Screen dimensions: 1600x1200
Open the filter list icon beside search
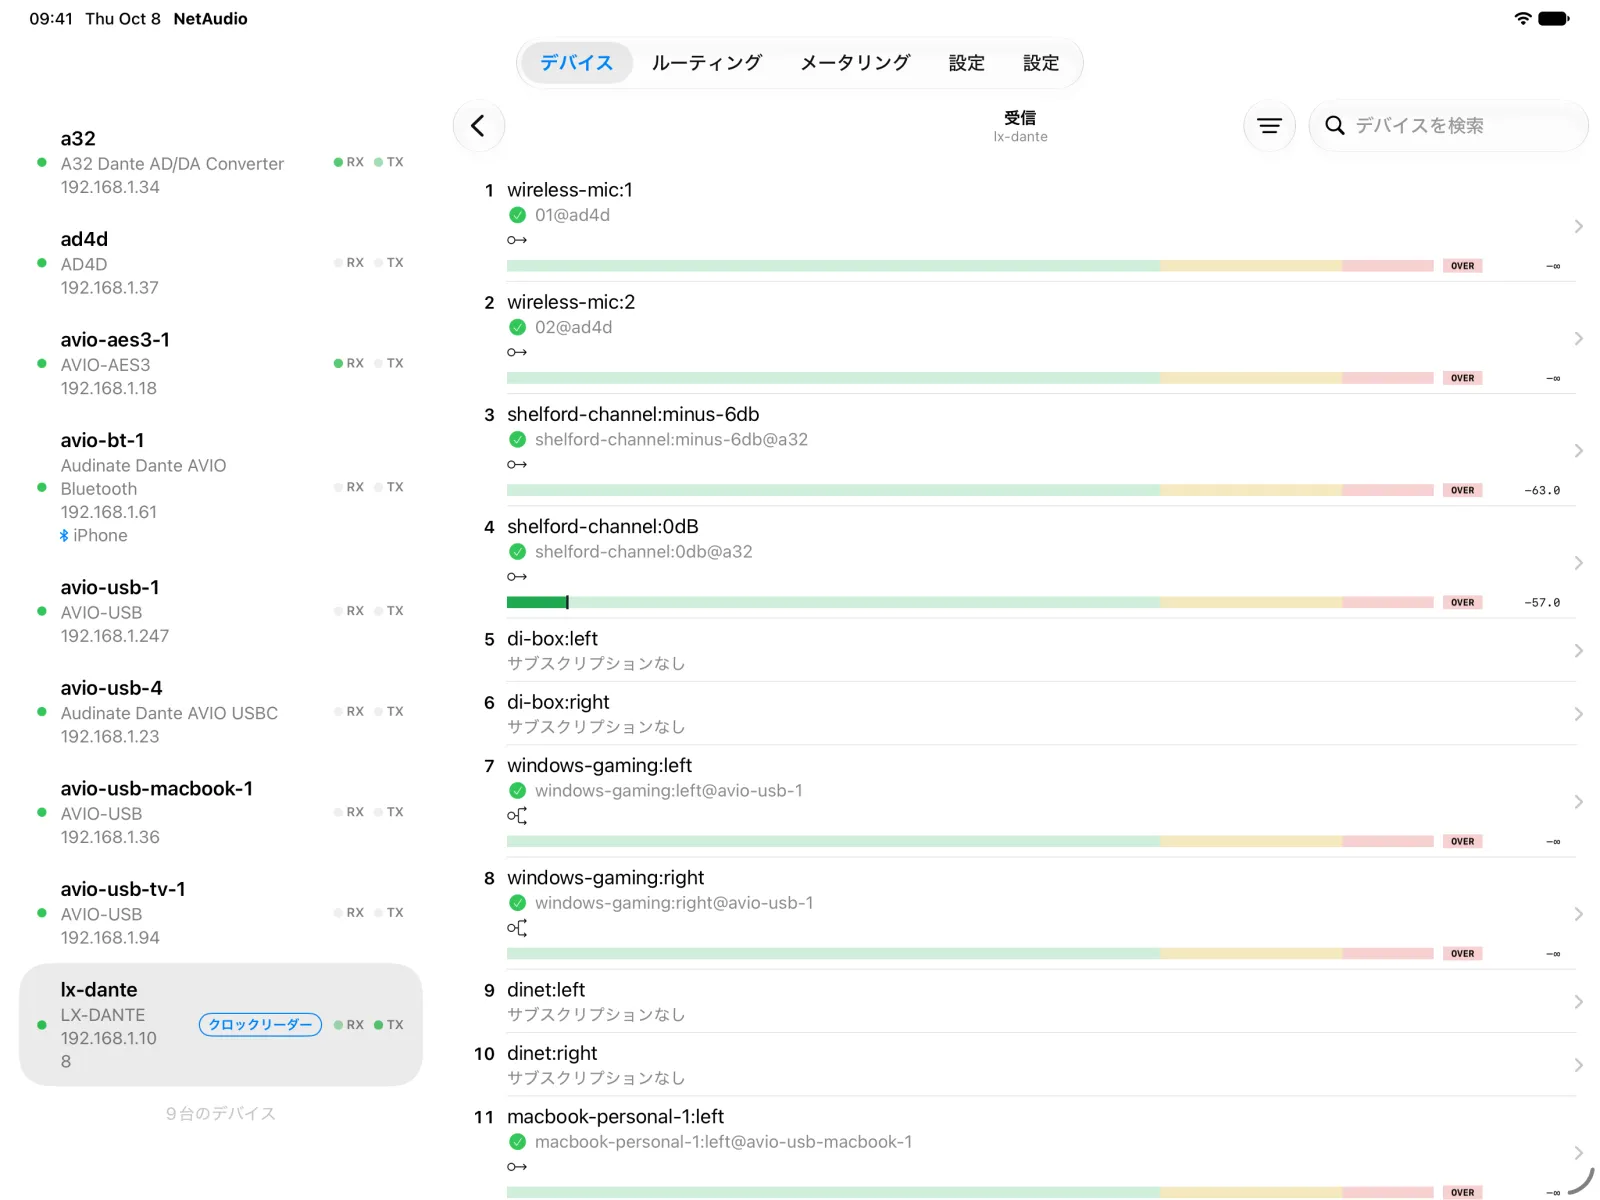click(x=1269, y=126)
